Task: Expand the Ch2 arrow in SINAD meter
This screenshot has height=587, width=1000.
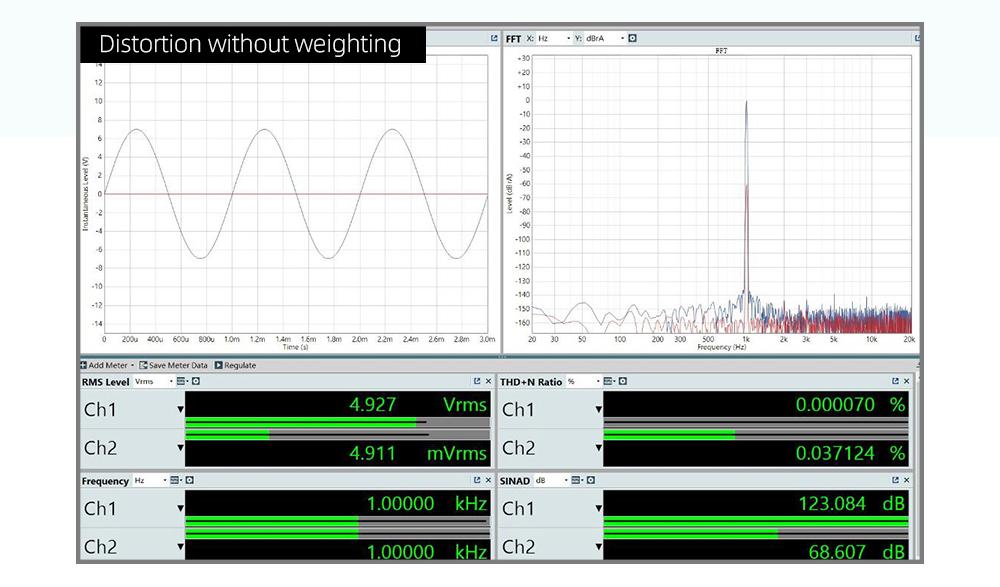Action: click(x=599, y=548)
